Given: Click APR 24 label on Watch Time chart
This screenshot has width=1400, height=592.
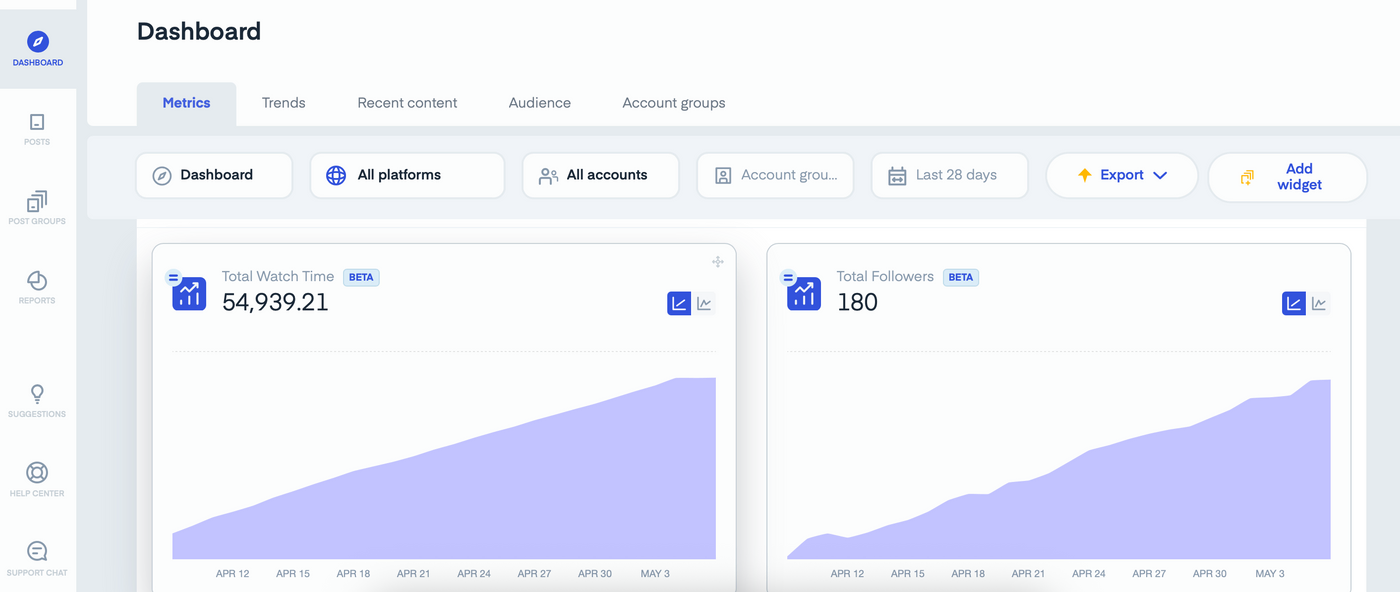Looking at the screenshot, I should point(474,574).
